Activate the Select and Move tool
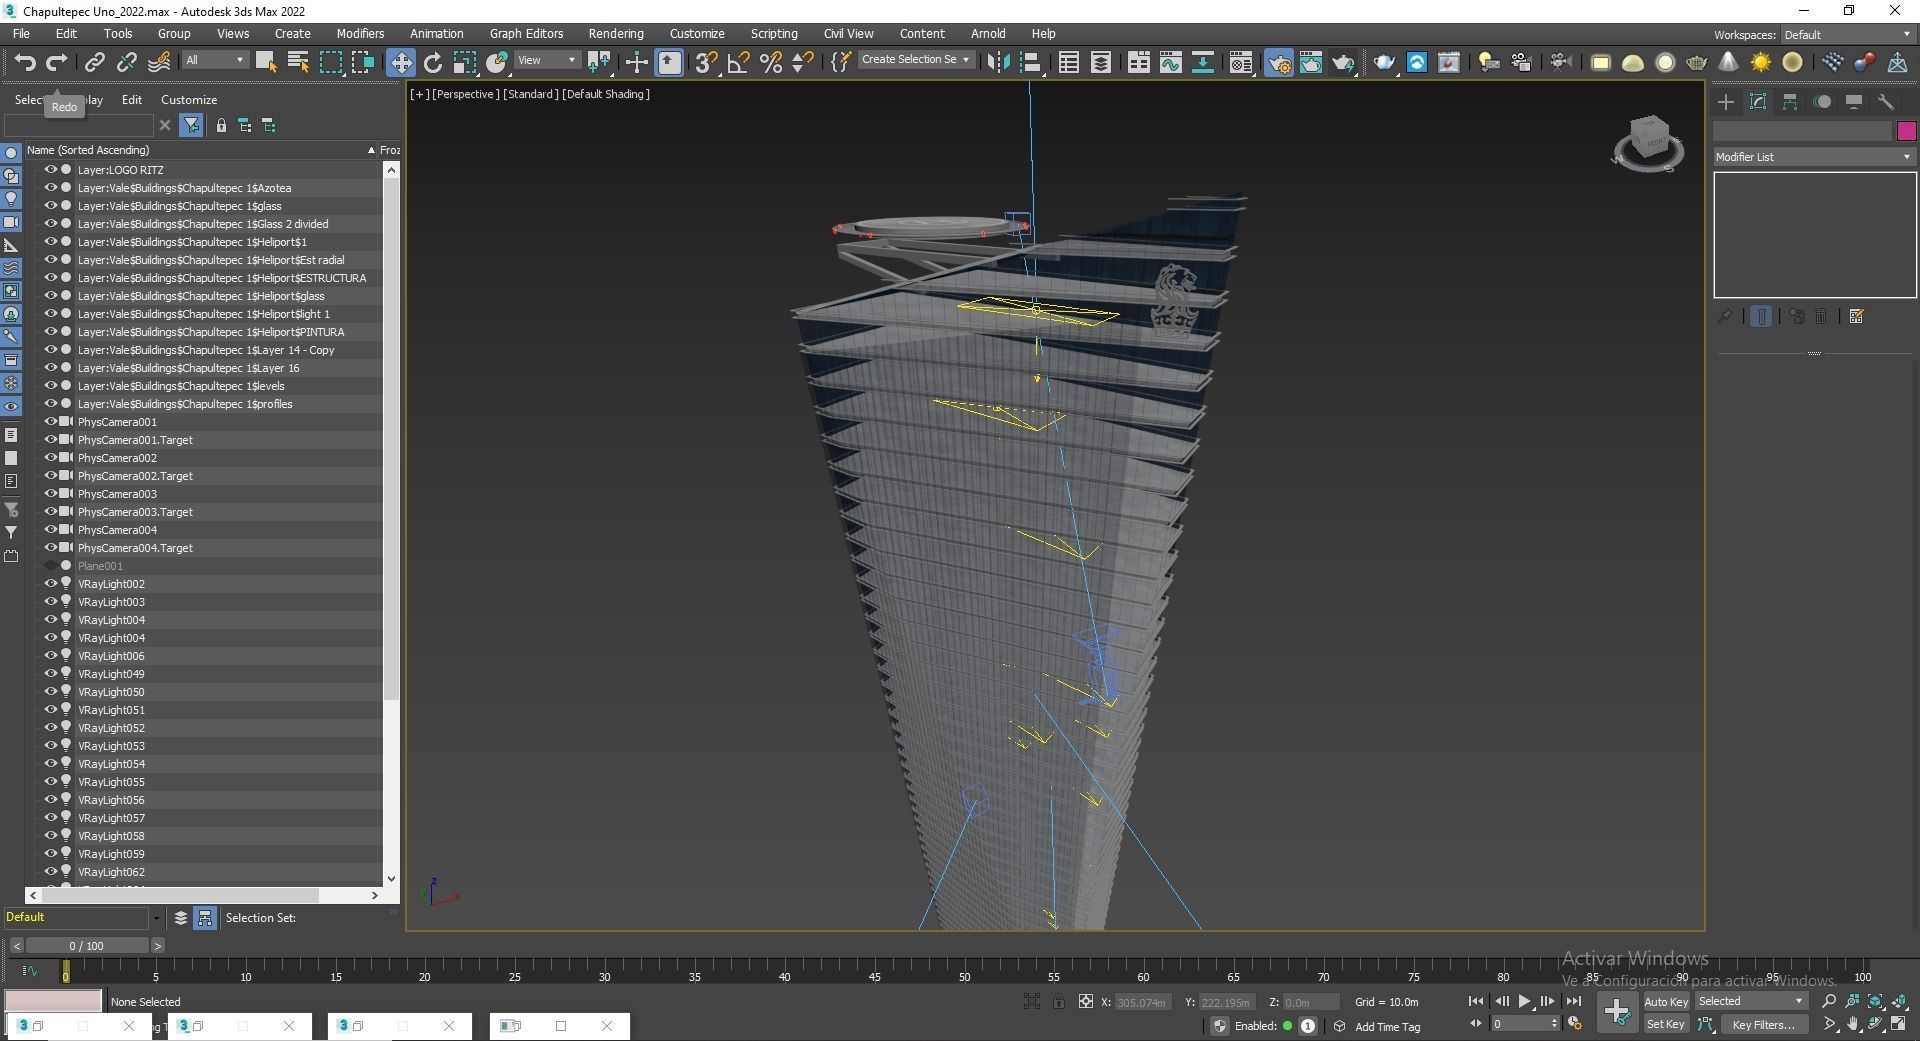This screenshot has height=1041, width=1920. pos(400,62)
